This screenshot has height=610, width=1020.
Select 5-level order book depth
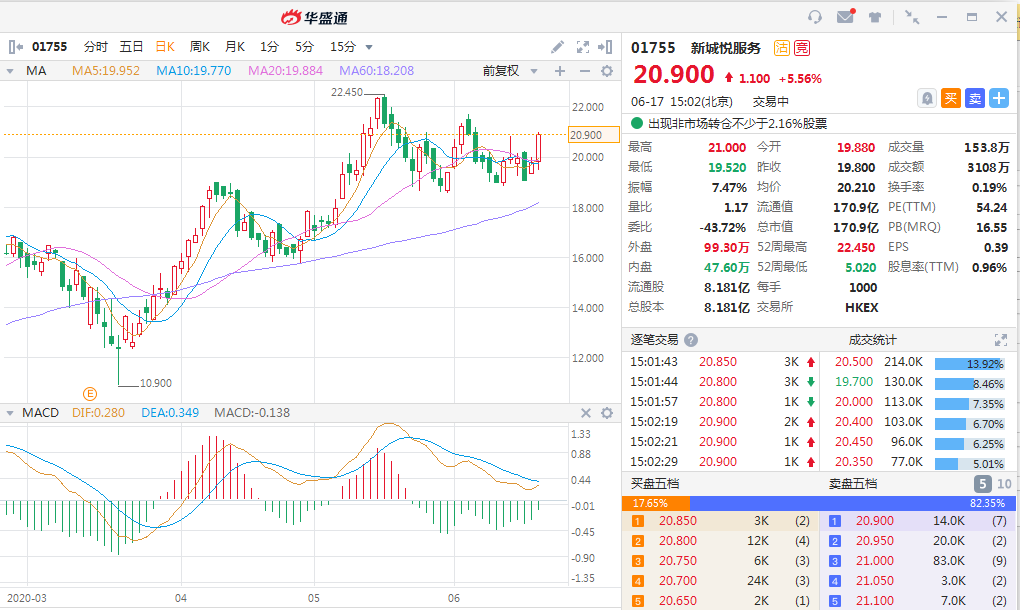tap(982, 484)
